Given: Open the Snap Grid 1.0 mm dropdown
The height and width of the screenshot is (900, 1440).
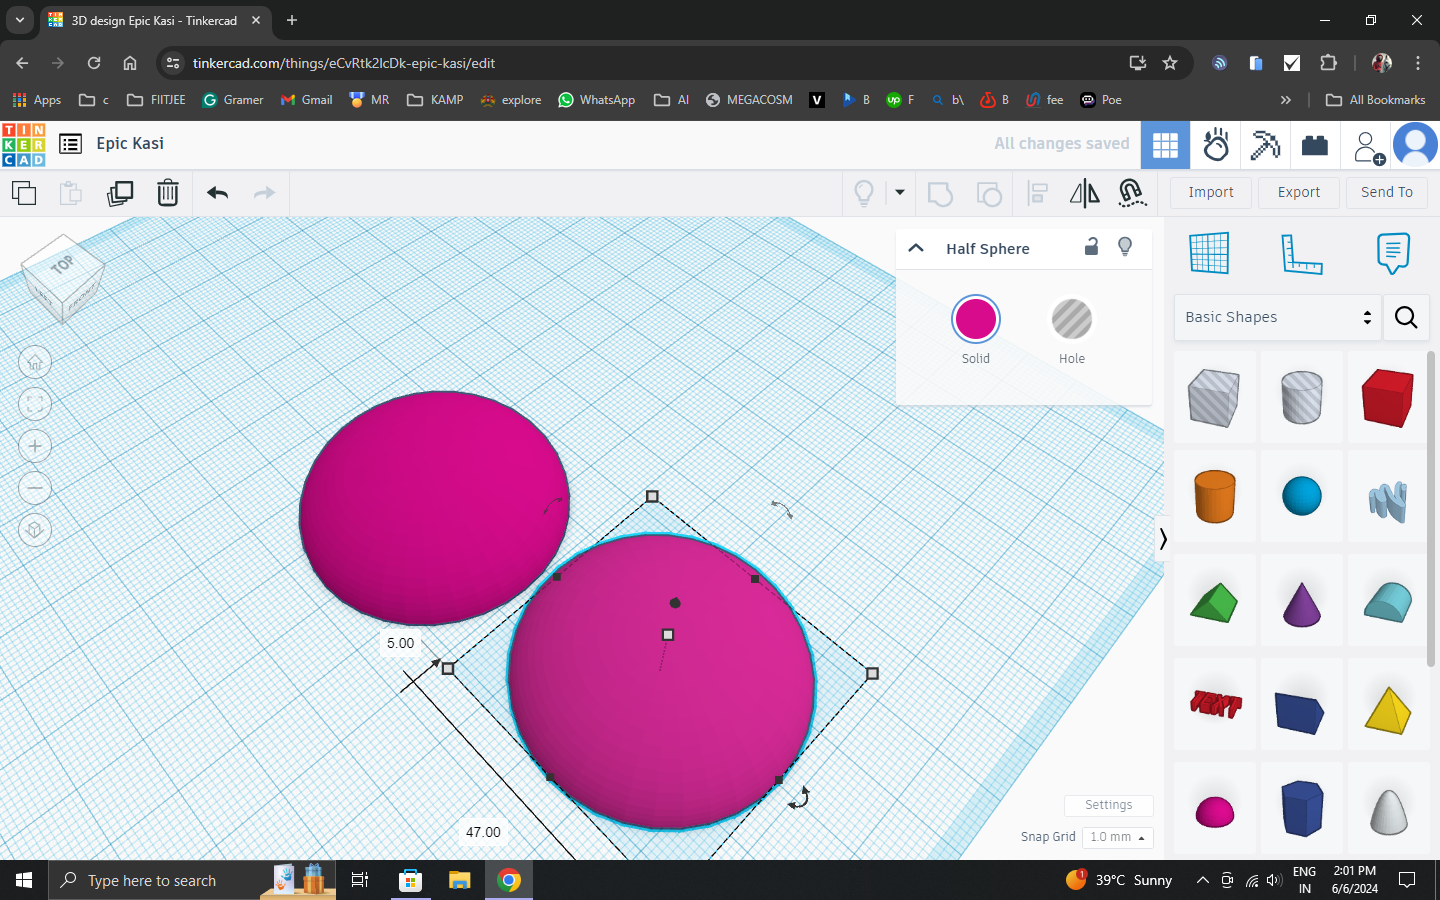Looking at the screenshot, I should tap(1117, 837).
